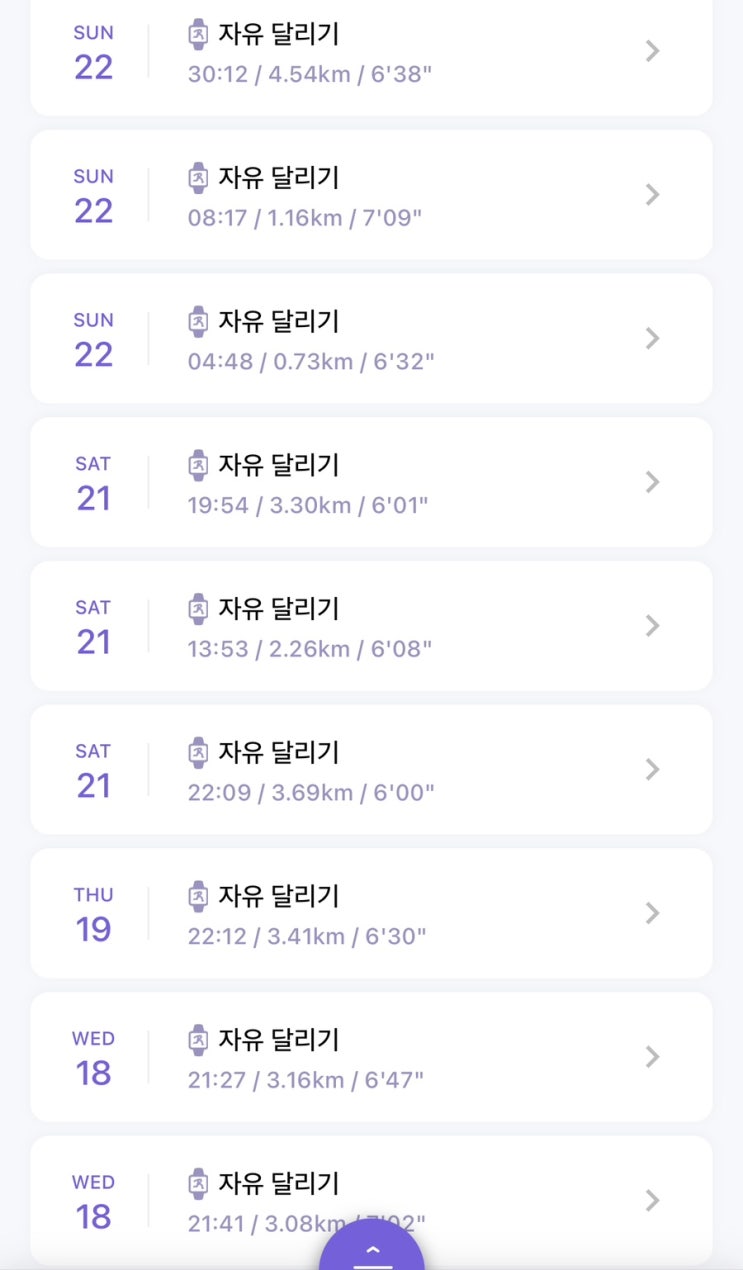Open the 21:27 / 3.16km Wednesday record
Screen dimensions: 743x1270
tap(371, 1057)
